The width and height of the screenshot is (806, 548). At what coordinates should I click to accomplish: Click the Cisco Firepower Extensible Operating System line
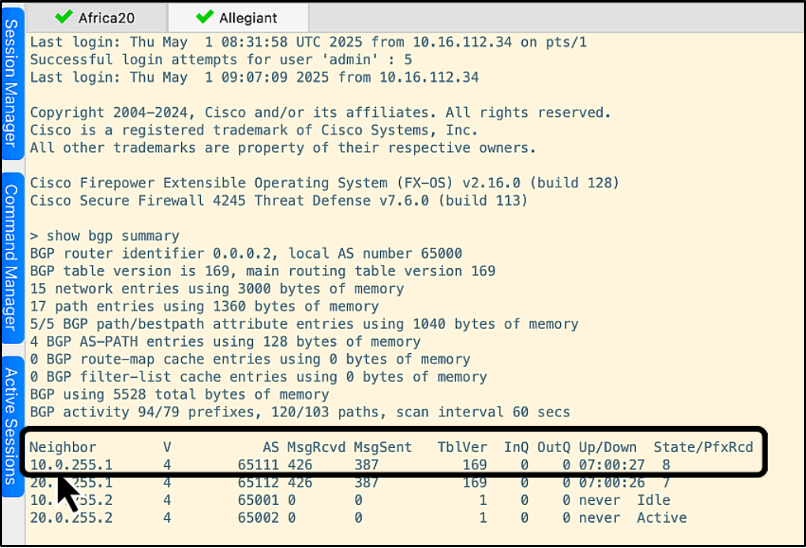click(324, 183)
